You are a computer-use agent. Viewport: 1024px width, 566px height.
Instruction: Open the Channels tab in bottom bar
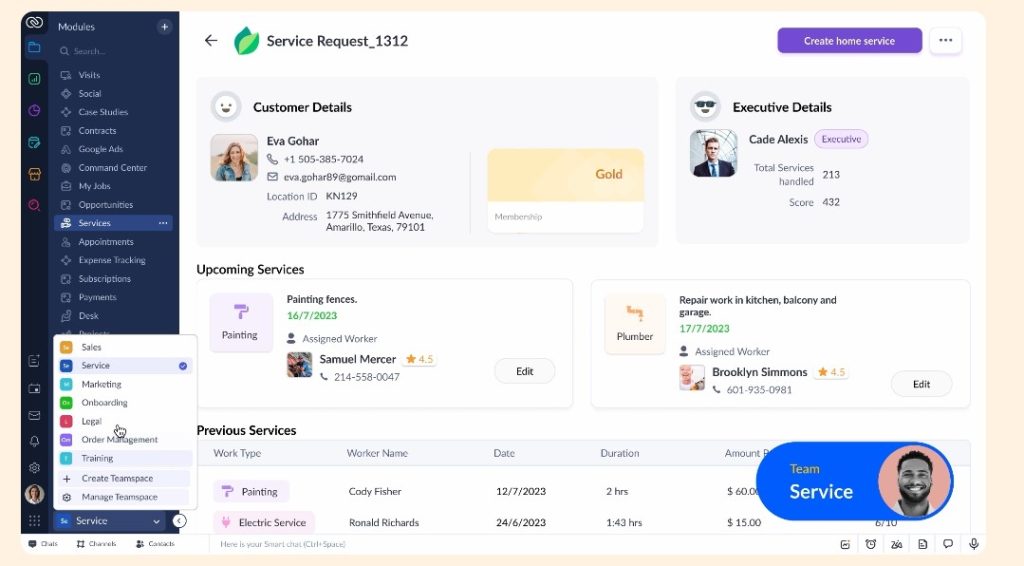pos(96,544)
